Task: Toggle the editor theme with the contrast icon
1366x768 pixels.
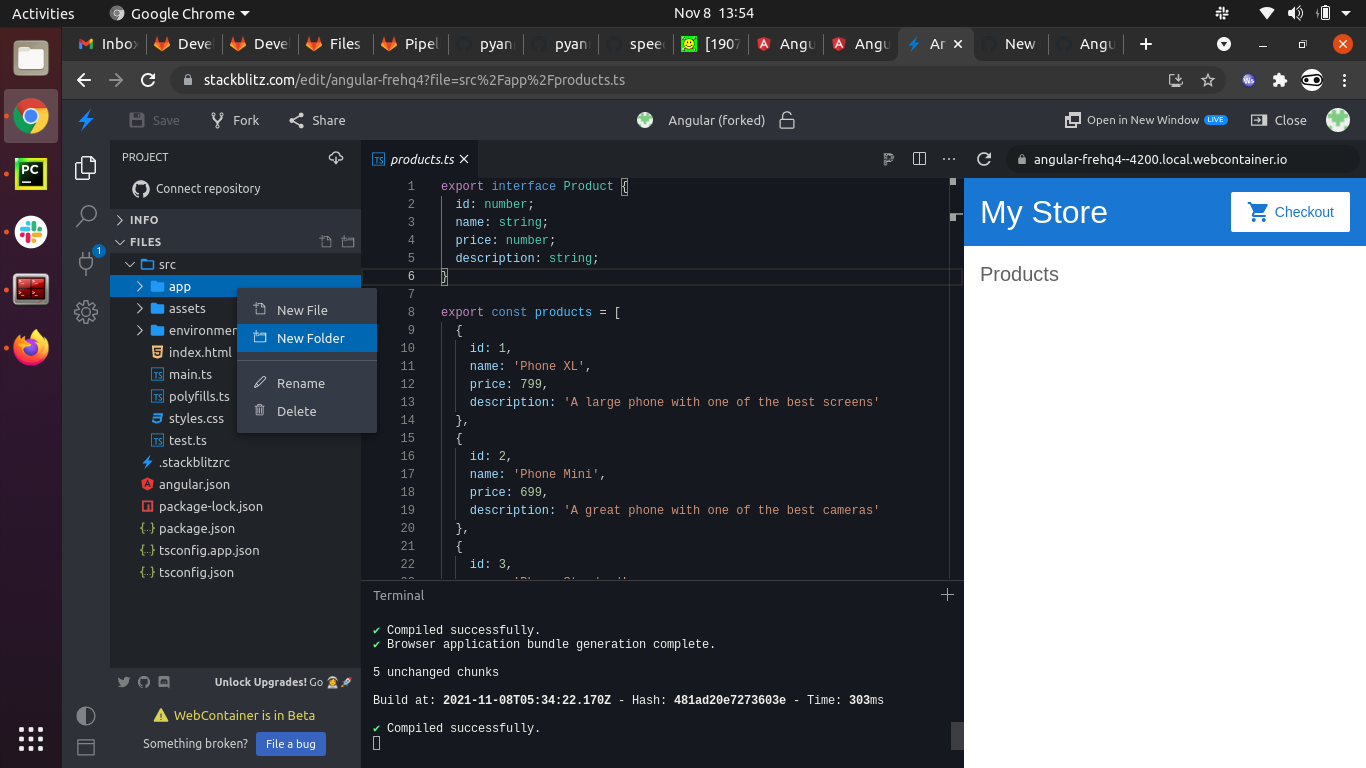Action: coord(86,716)
